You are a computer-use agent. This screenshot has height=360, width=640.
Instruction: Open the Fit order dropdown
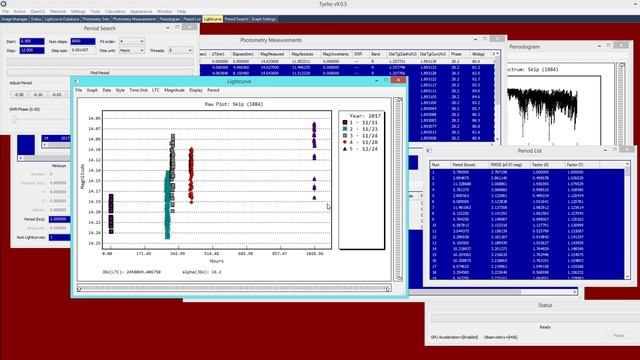(131, 41)
